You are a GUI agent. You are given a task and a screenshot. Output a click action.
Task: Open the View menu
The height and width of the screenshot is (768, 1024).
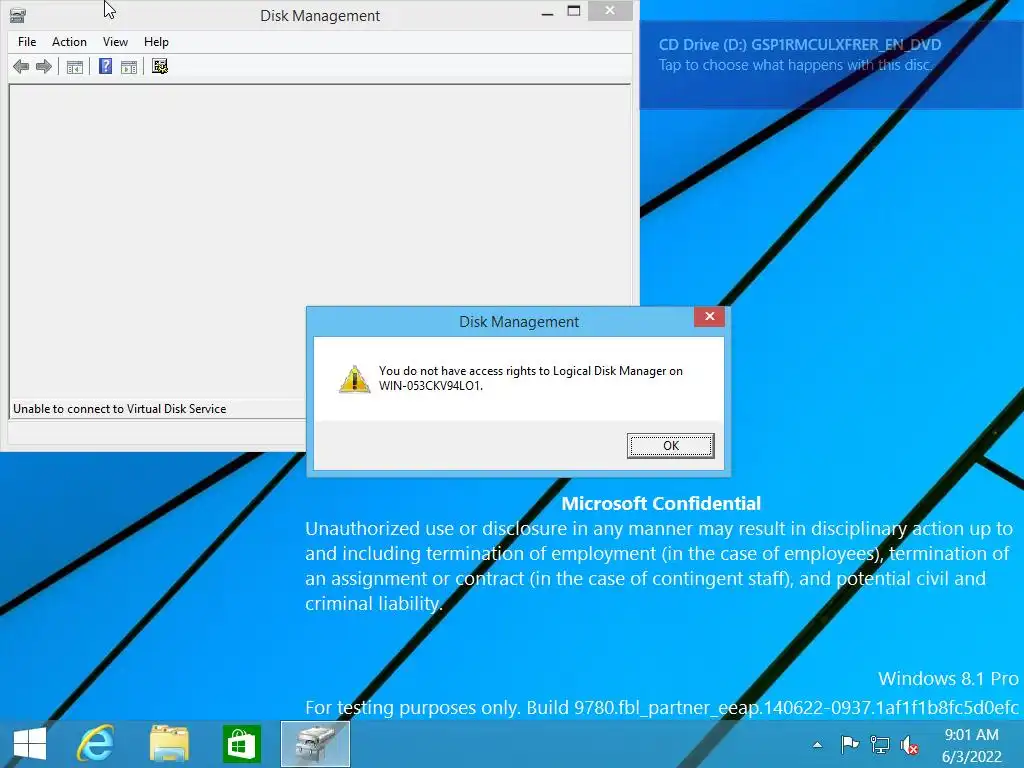pyautogui.click(x=115, y=42)
